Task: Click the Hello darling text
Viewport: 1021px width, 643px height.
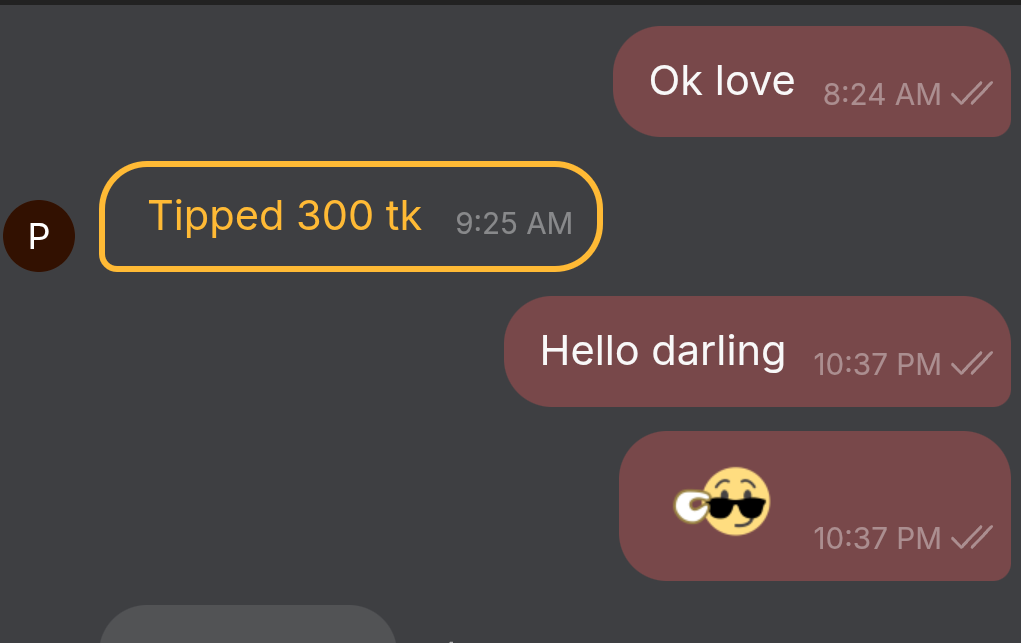Action: [x=663, y=351]
